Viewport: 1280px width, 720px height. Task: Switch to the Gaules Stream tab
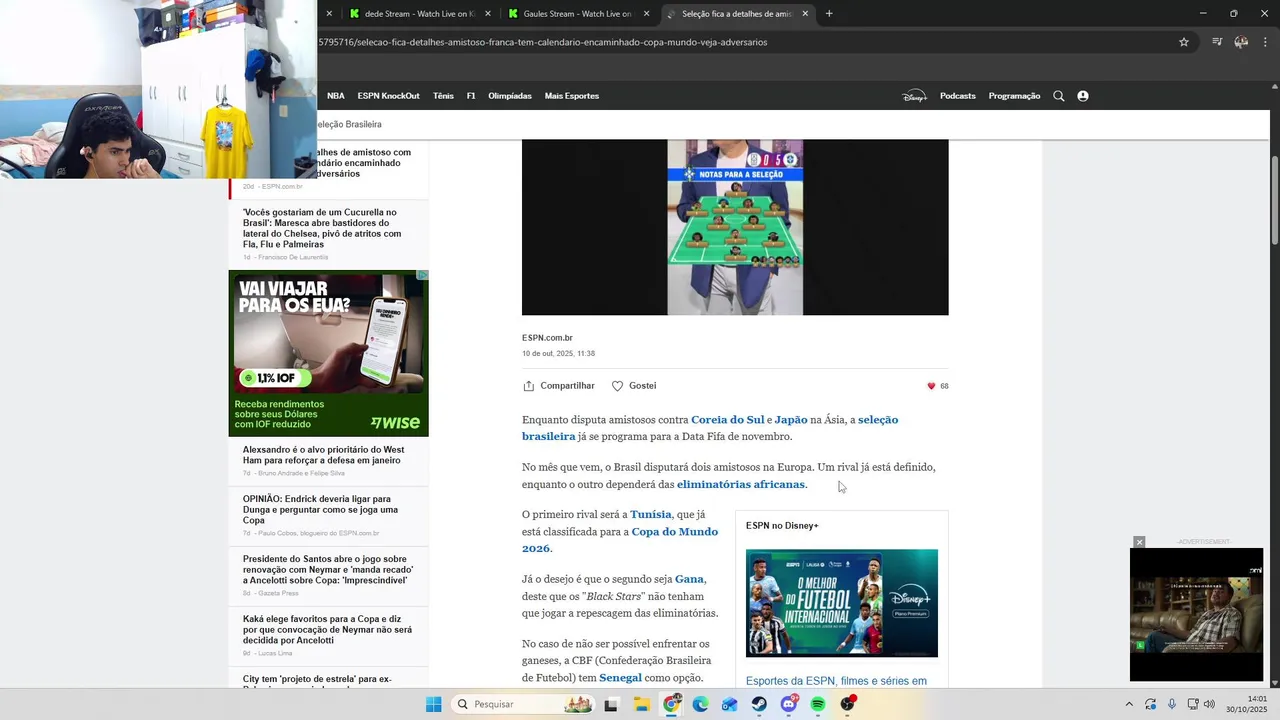[578, 14]
